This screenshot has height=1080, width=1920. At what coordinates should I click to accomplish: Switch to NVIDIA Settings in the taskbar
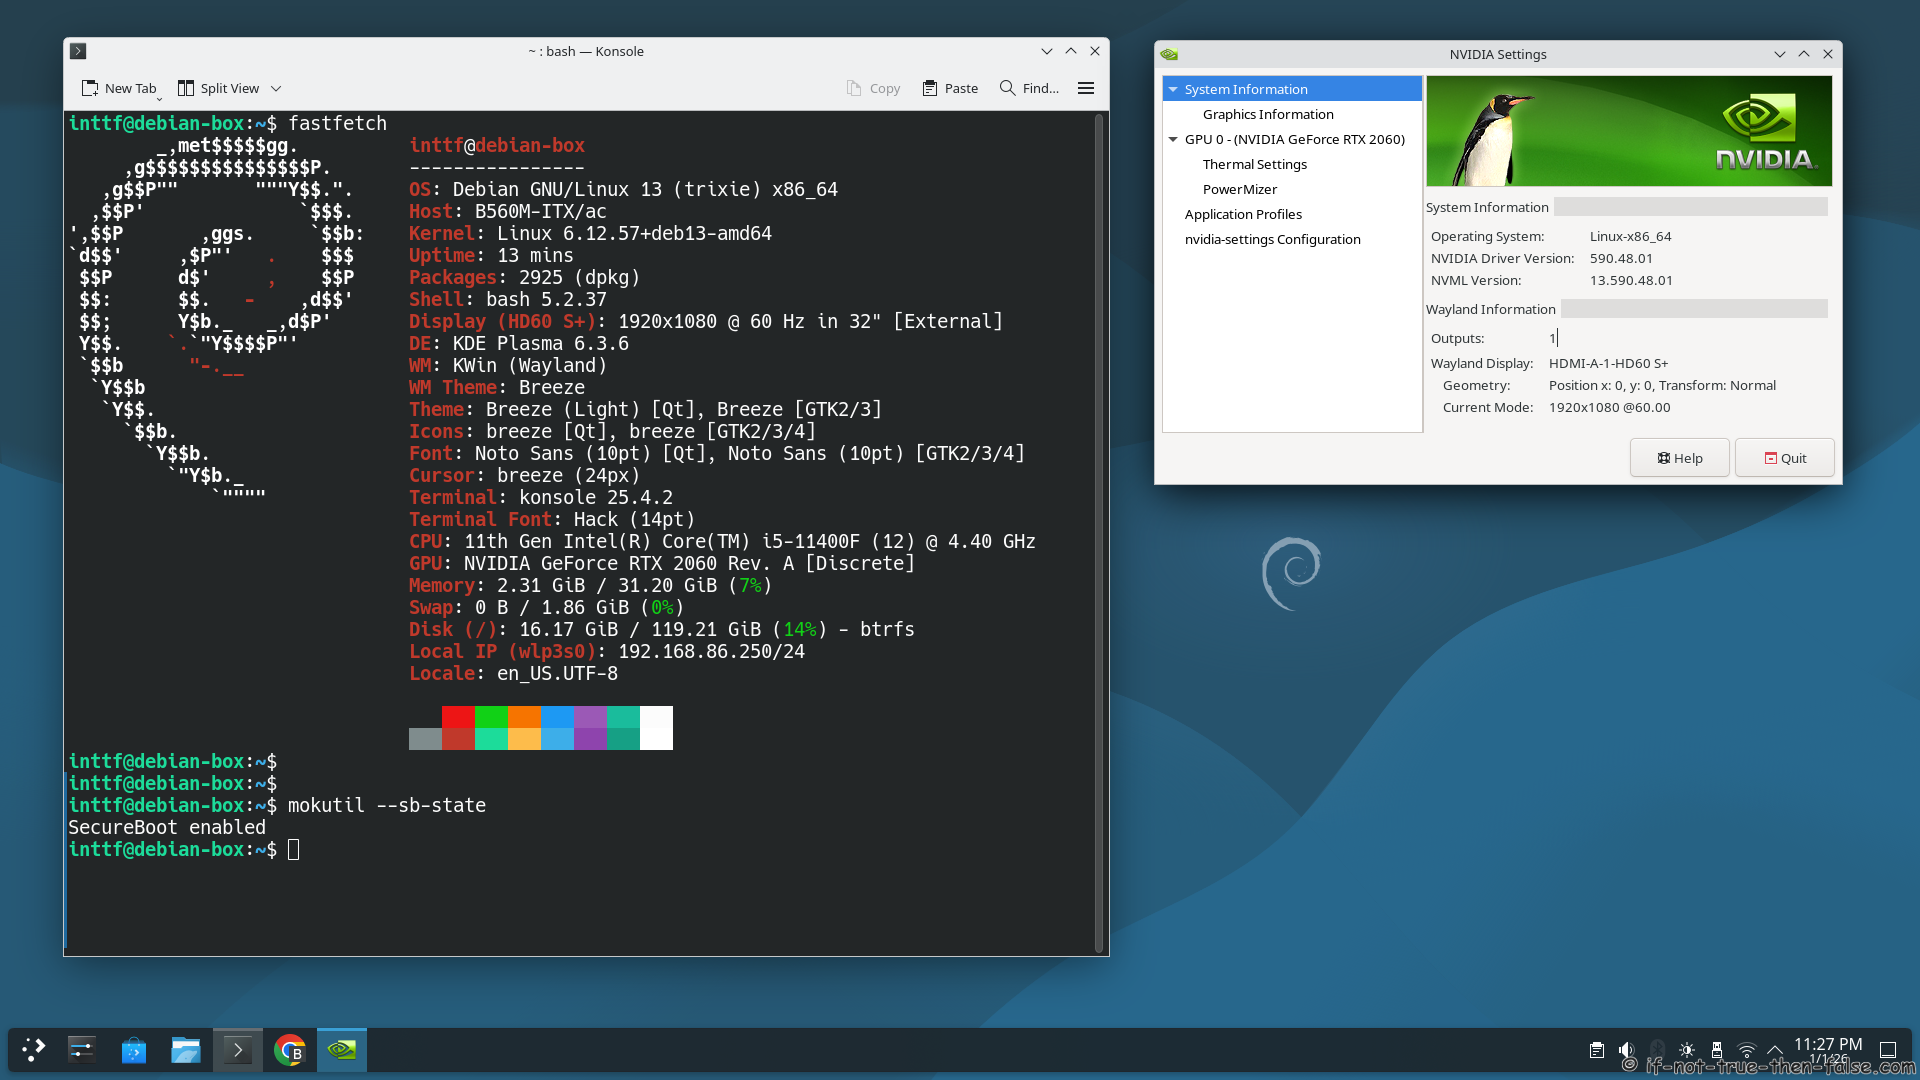pos(342,1049)
